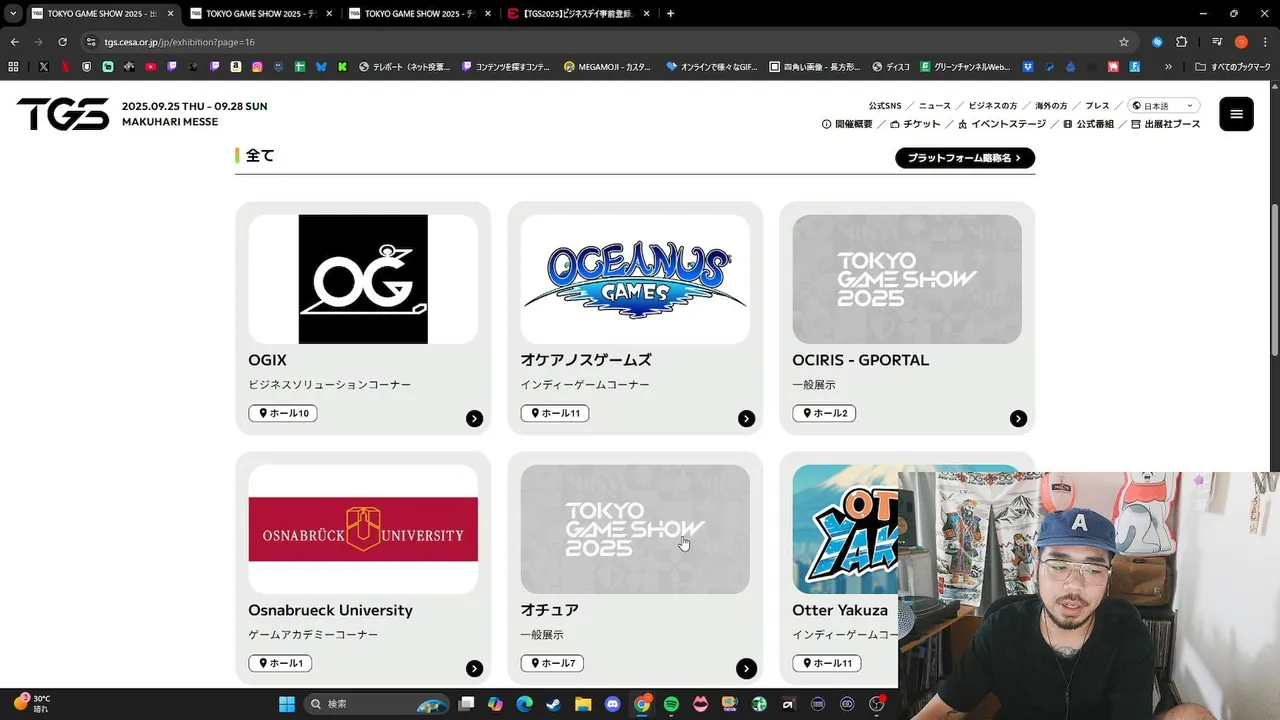Open X bookmark in bookmarks bar
This screenshot has height=720, width=1280.
[44, 67]
